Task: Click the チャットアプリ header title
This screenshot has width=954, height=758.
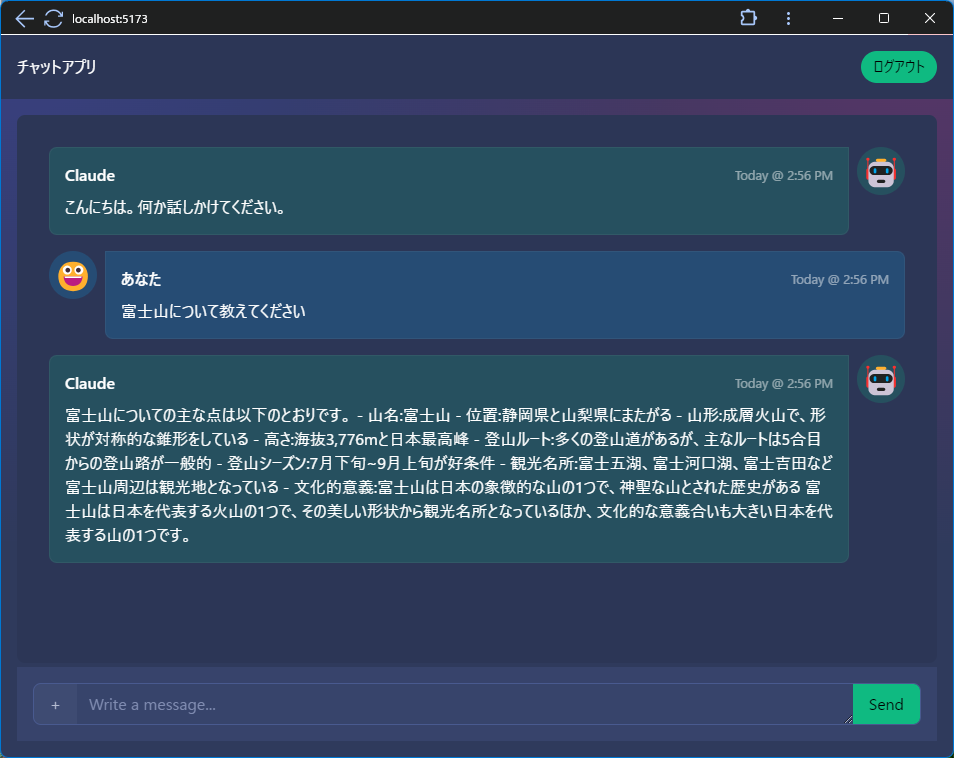Action: [57, 67]
